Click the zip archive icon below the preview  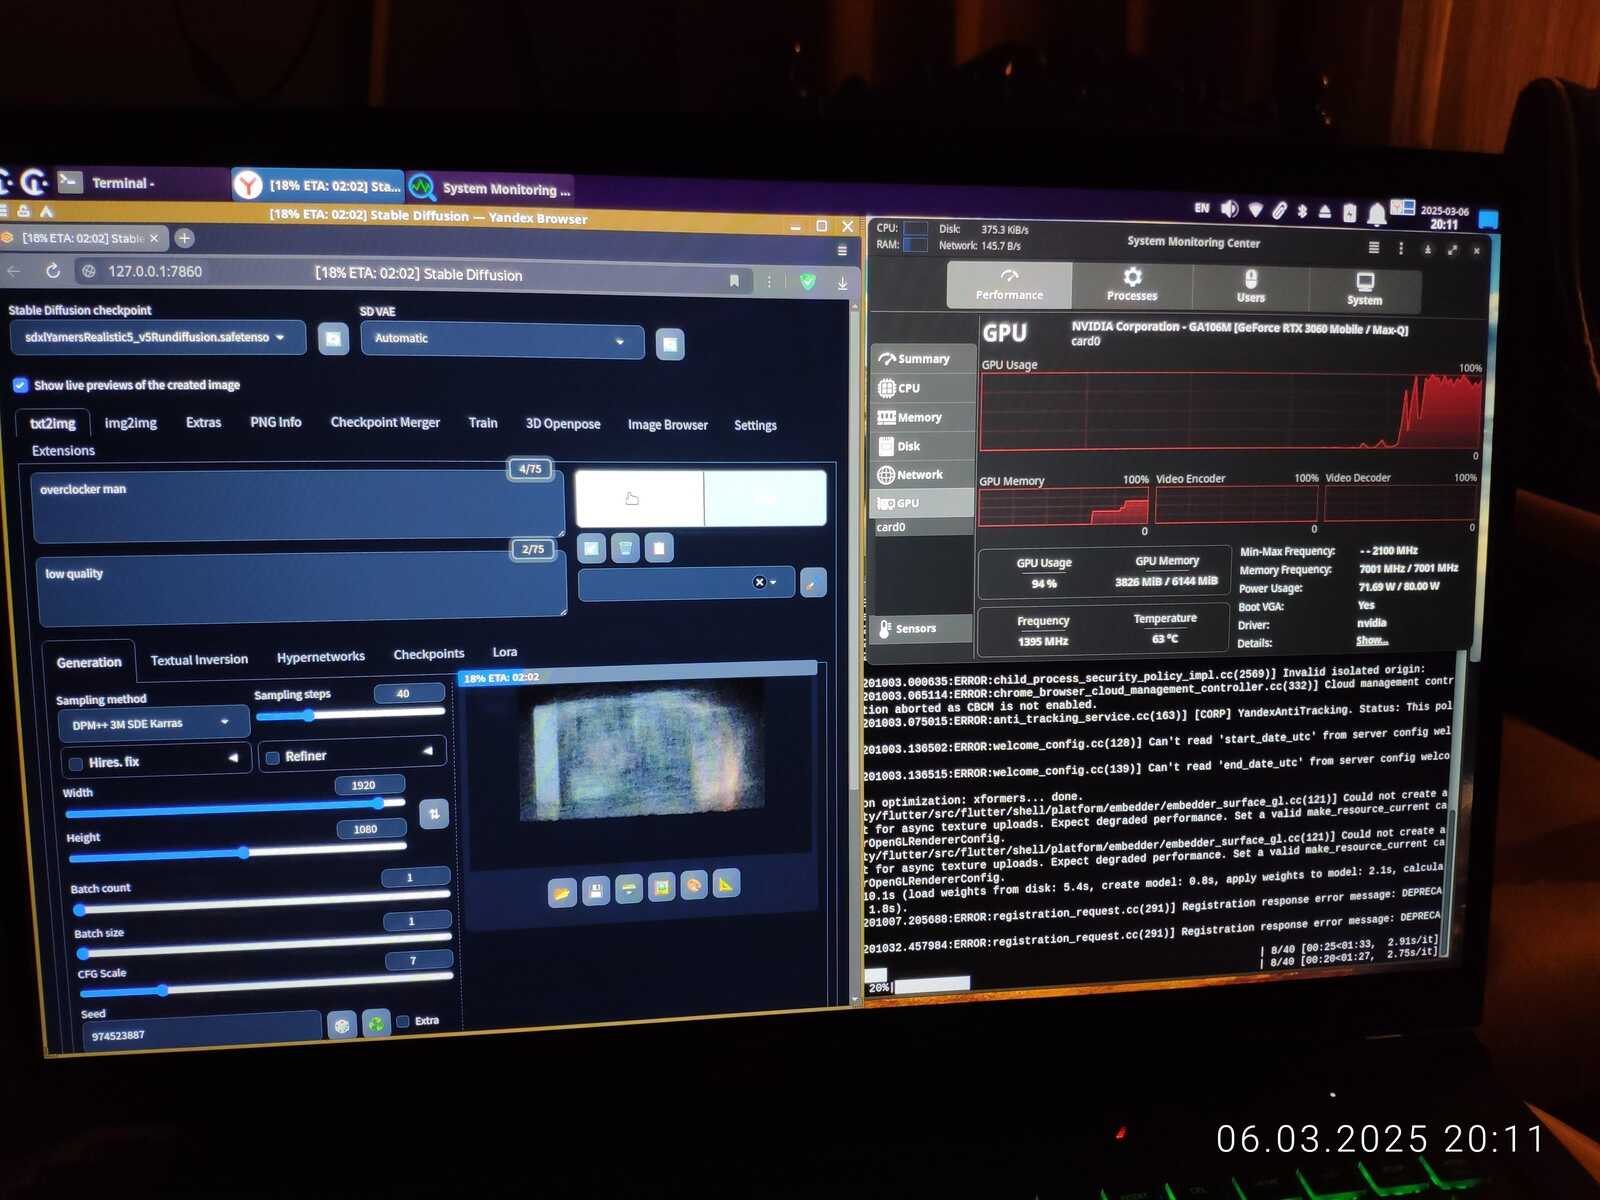coord(629,889)
